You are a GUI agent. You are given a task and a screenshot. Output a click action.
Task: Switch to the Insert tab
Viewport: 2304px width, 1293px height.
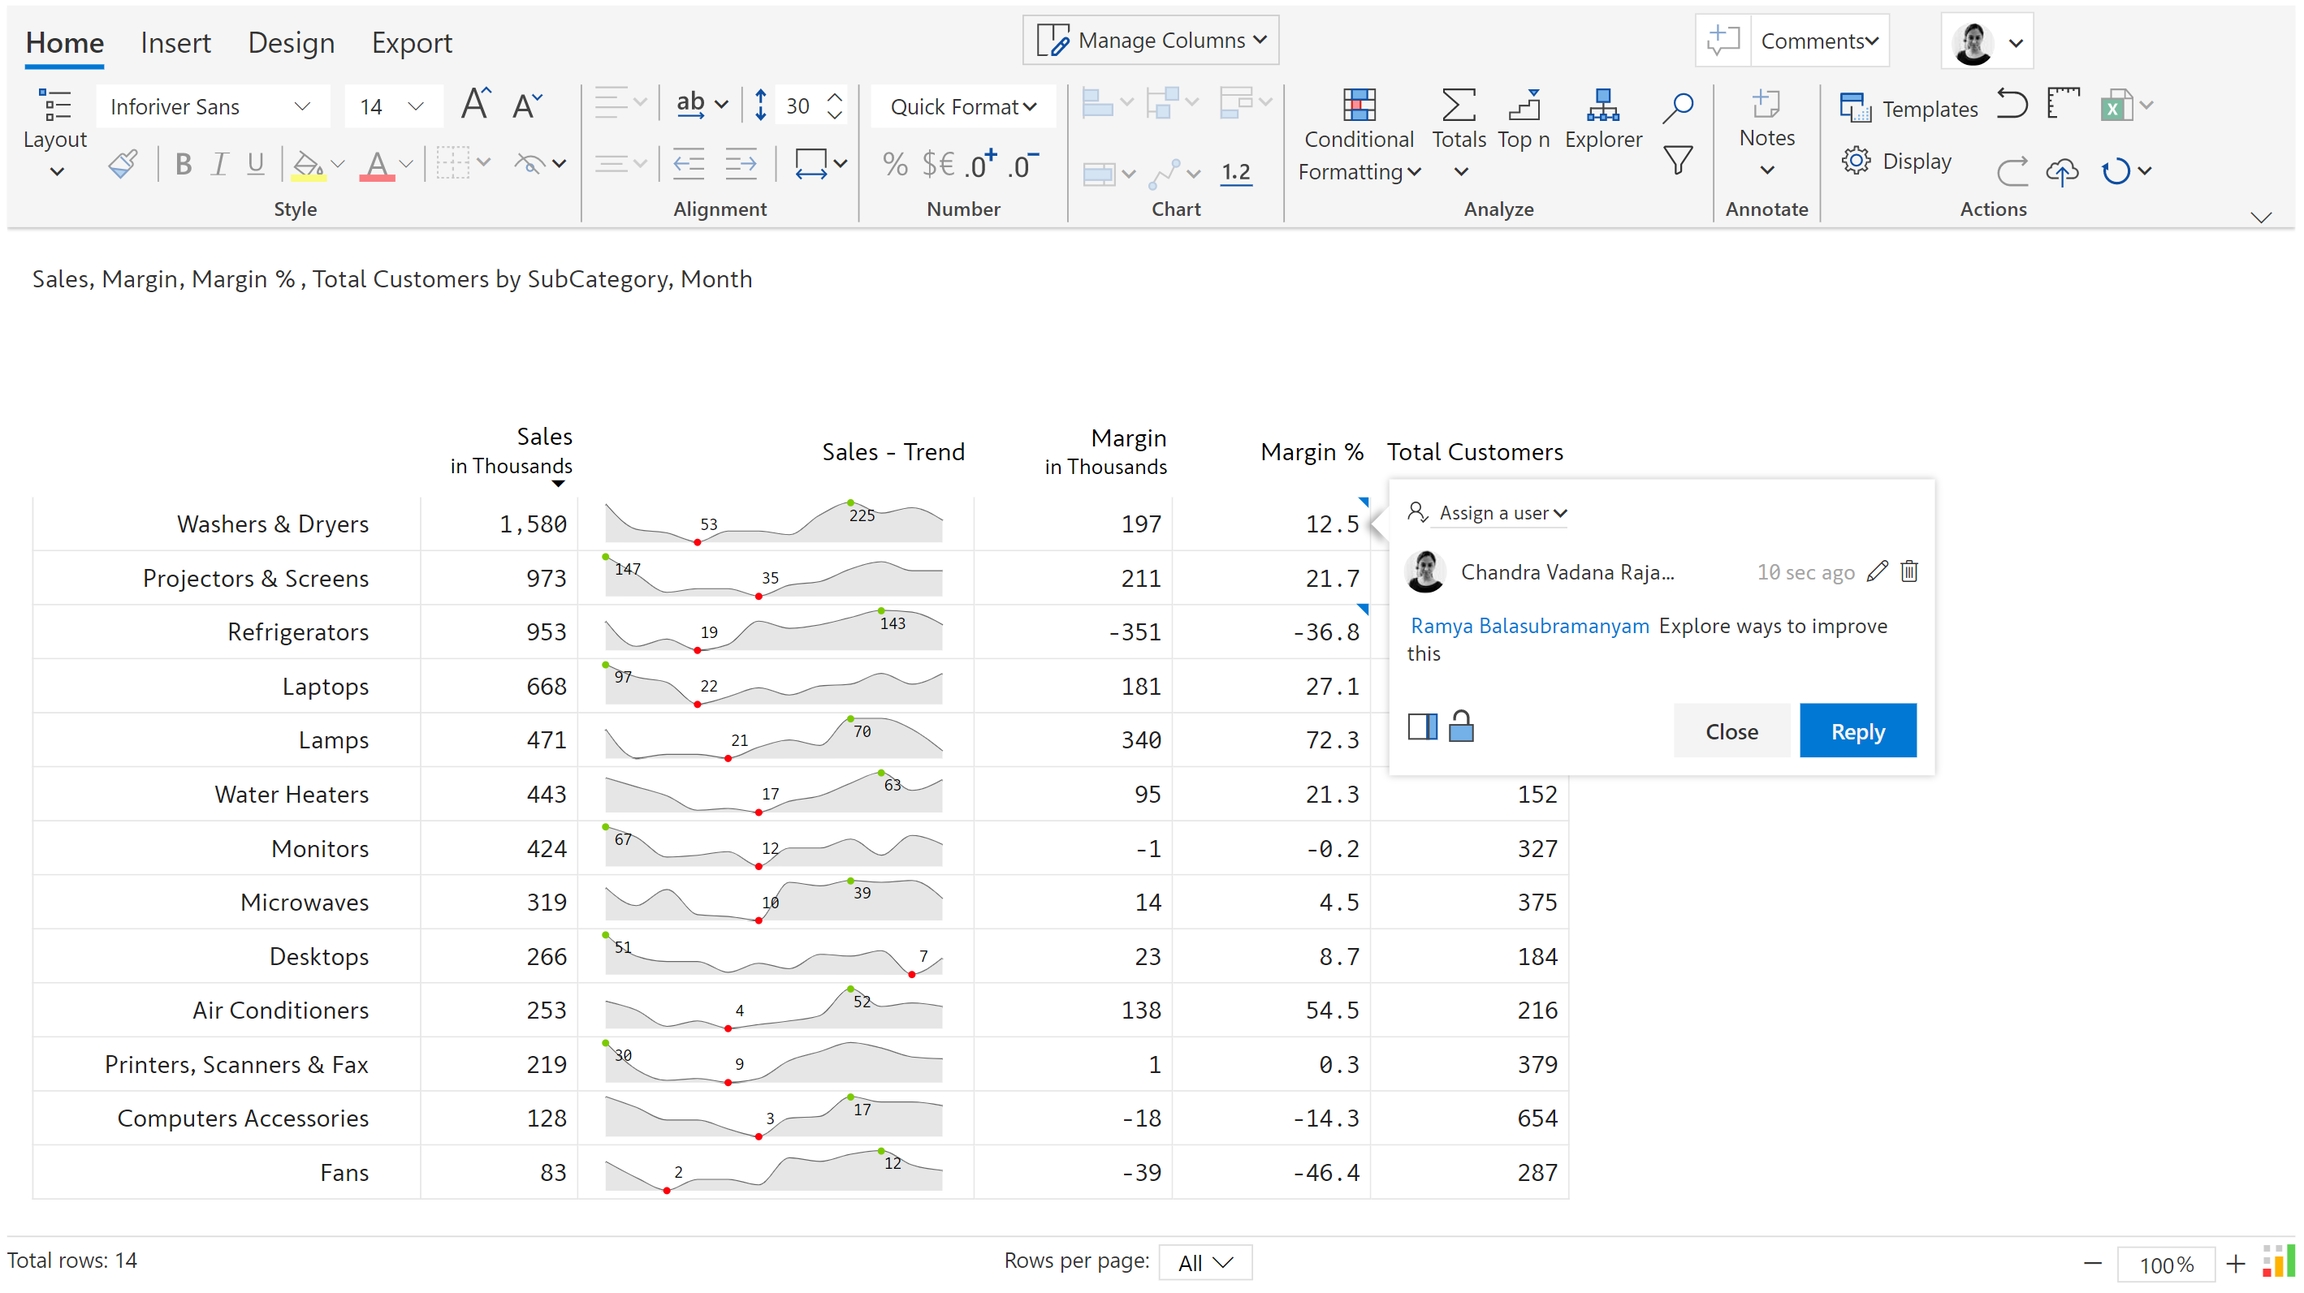click(175, 42)
